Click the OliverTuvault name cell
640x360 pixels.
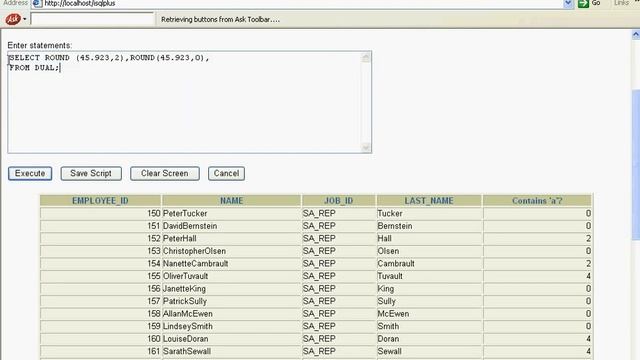pyautogui.click(x=231, y=276)
